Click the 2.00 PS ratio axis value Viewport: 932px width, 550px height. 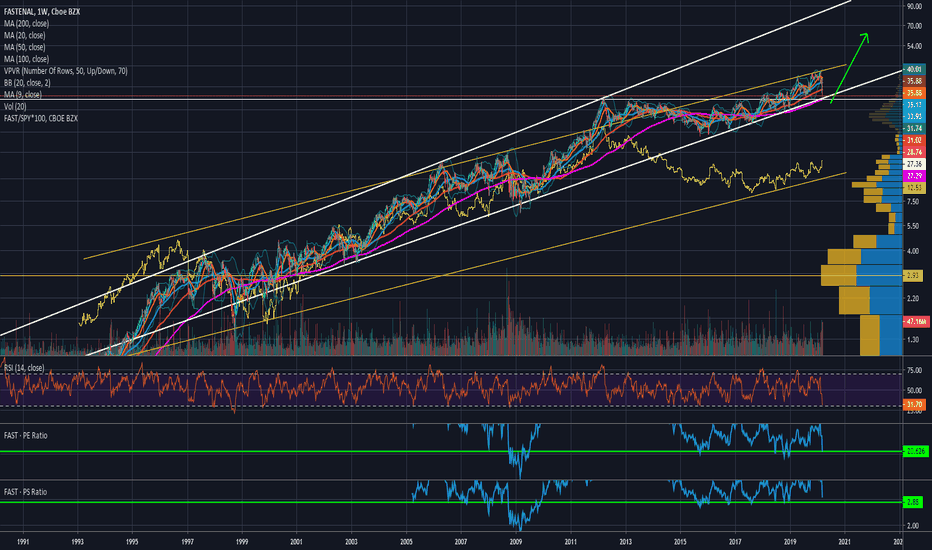tap(913, 526)
